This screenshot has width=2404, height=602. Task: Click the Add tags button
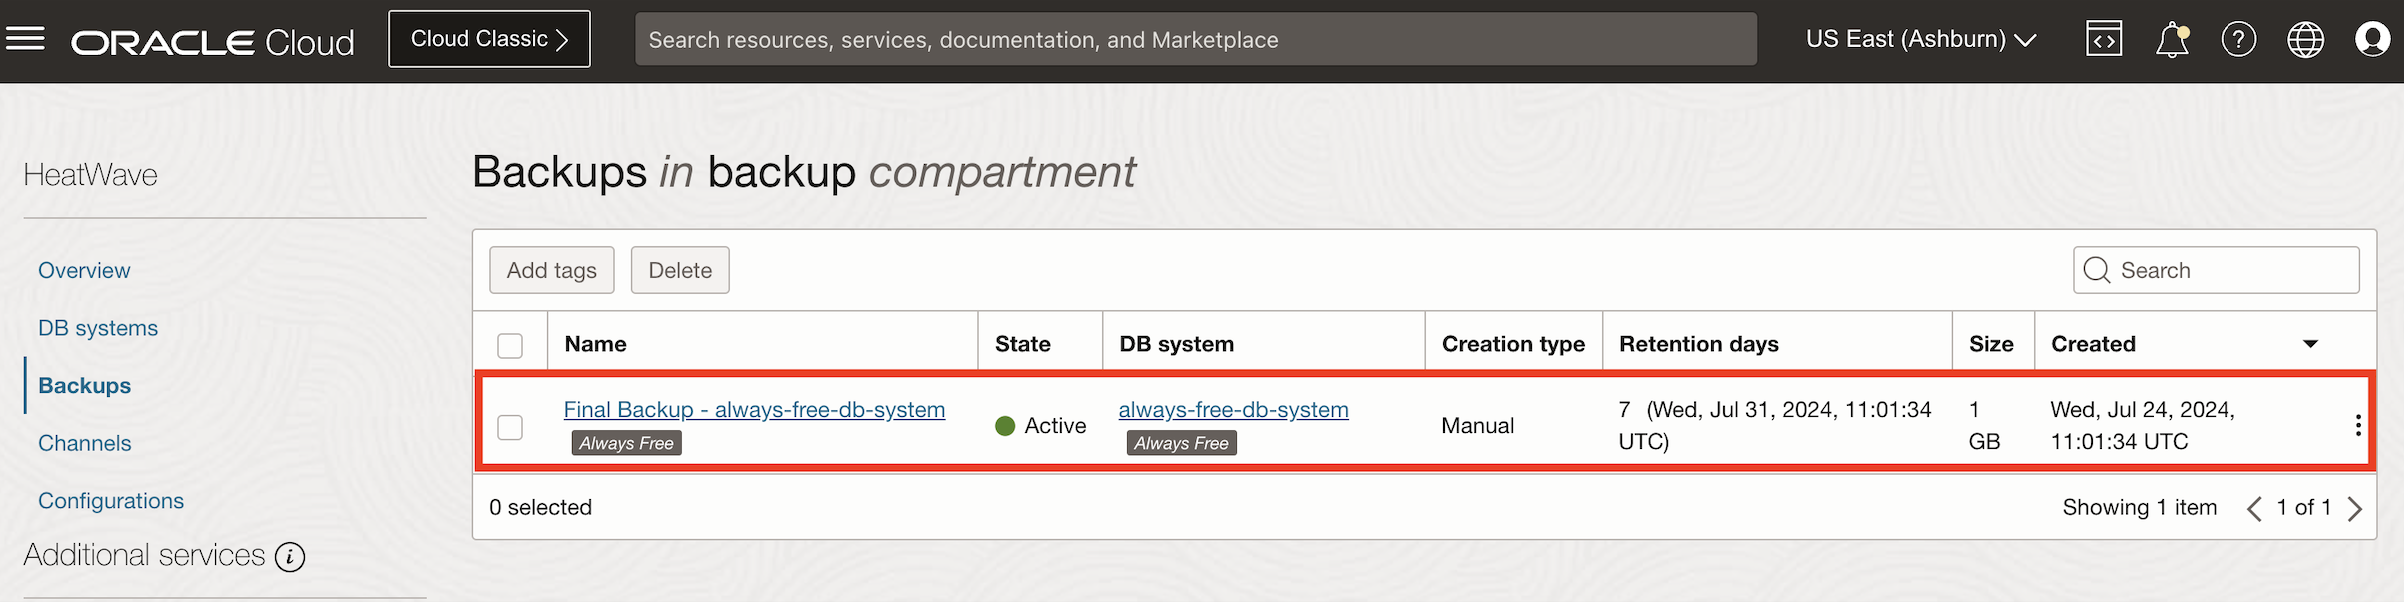click(x=551, y=270)
